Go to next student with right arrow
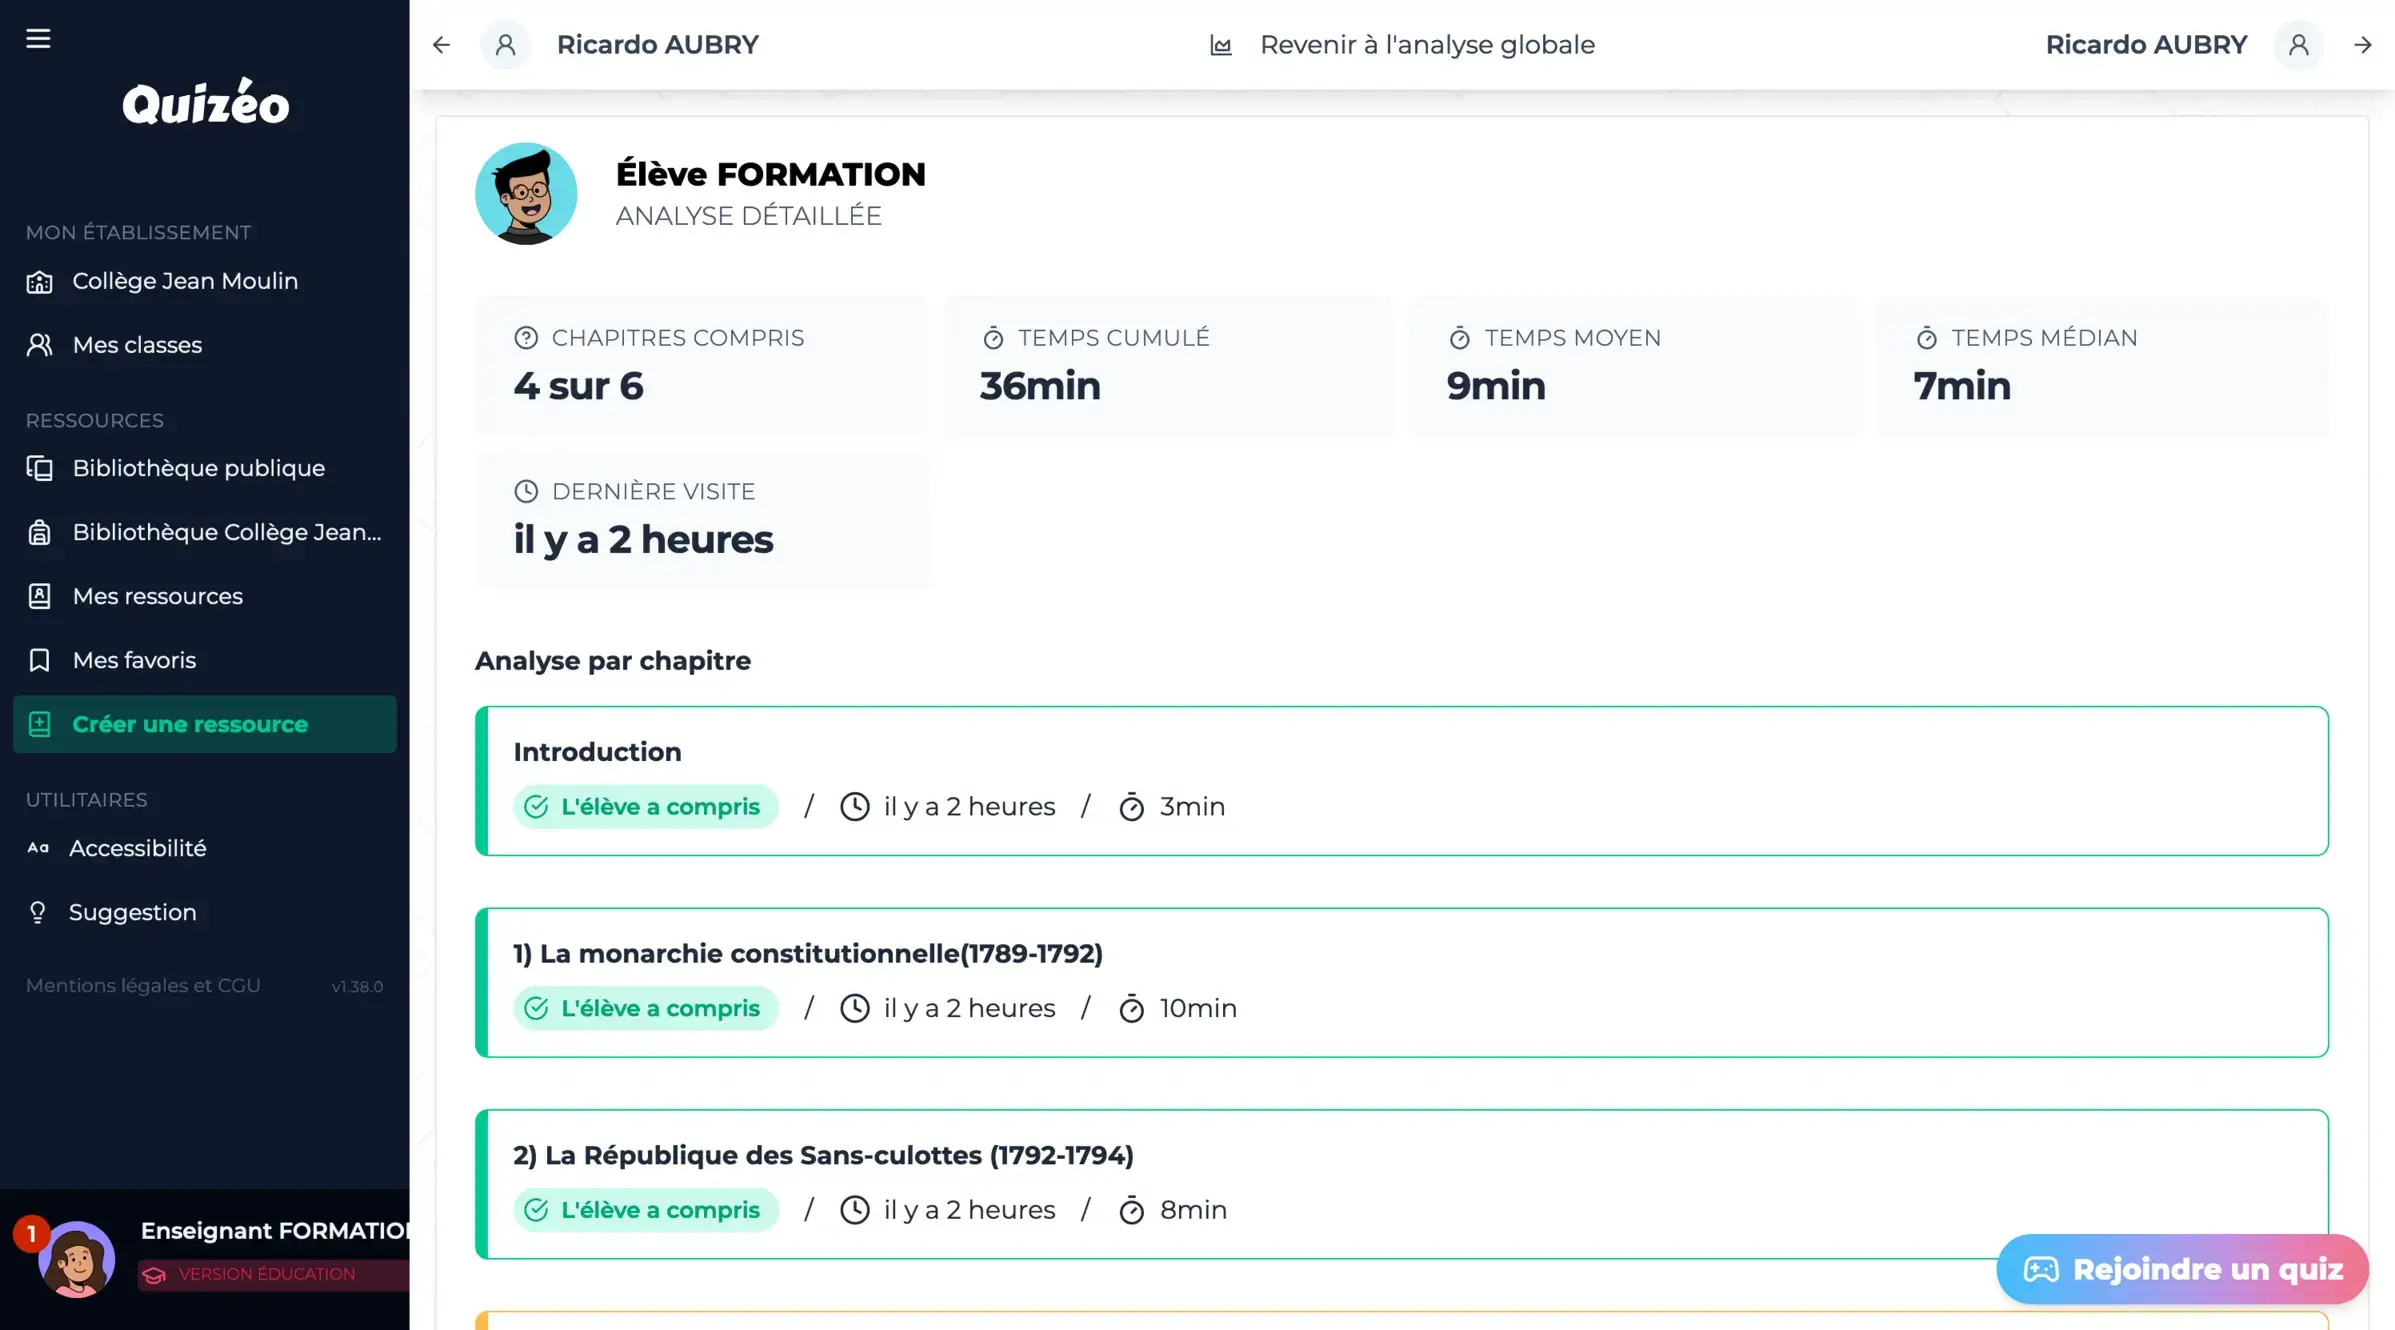This screenshot has width=2395, height=1330. [x=2362, y=45]
